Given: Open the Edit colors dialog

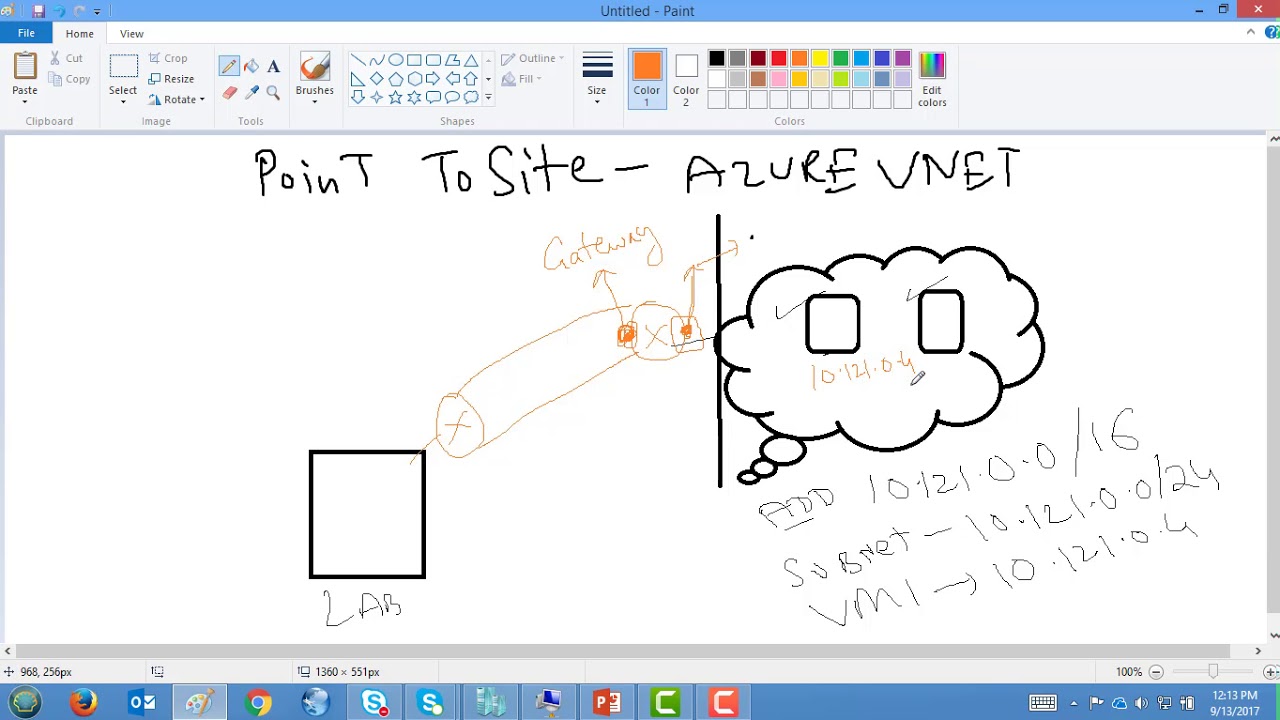Looking at the screenshot, I should click(932, 79).
